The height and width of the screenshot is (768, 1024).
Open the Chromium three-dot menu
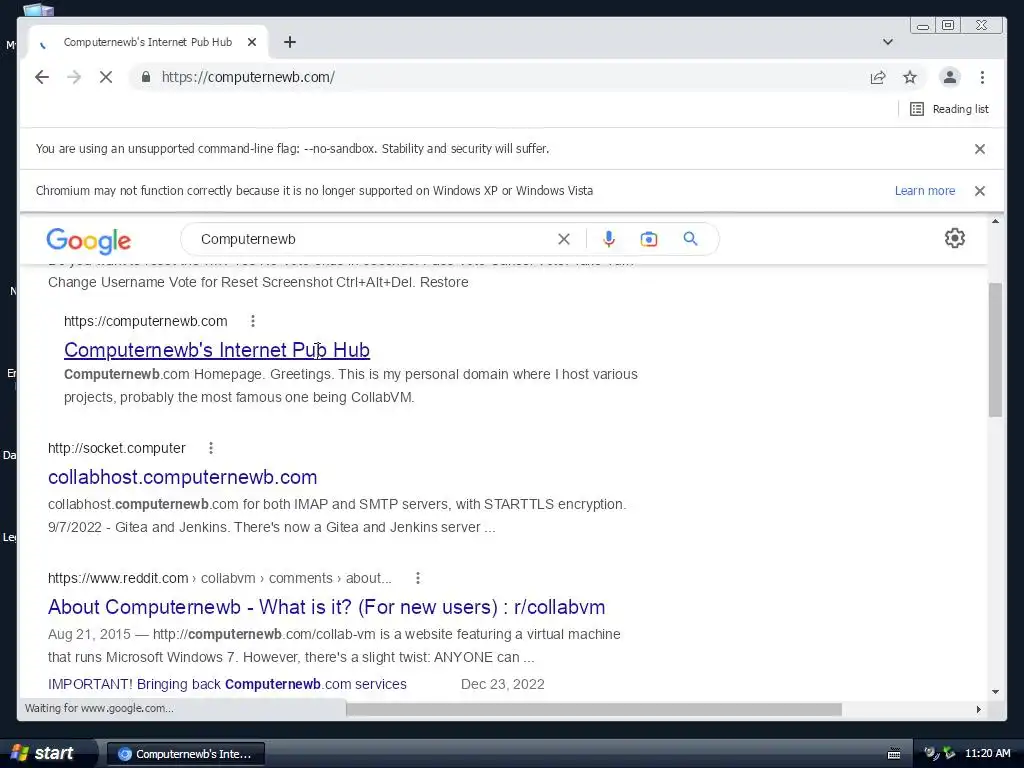[982, 77]
